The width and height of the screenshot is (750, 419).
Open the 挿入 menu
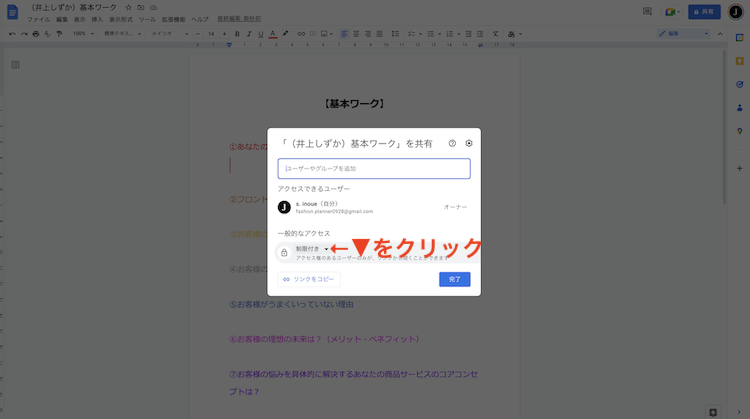click(x=97, y=19)
